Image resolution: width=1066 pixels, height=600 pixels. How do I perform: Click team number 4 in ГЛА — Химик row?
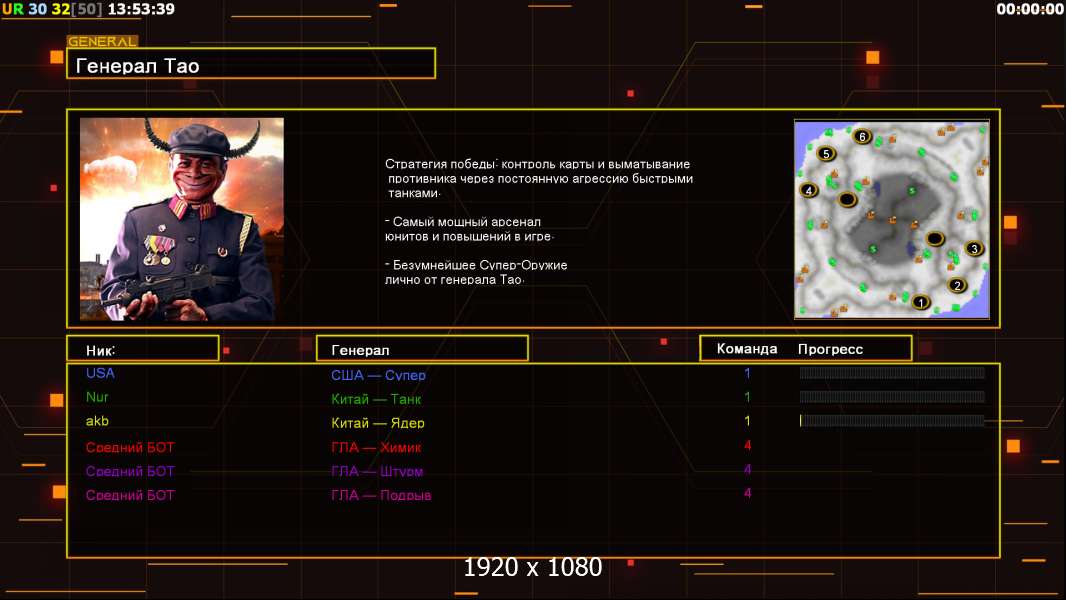[x=747, y=445]
